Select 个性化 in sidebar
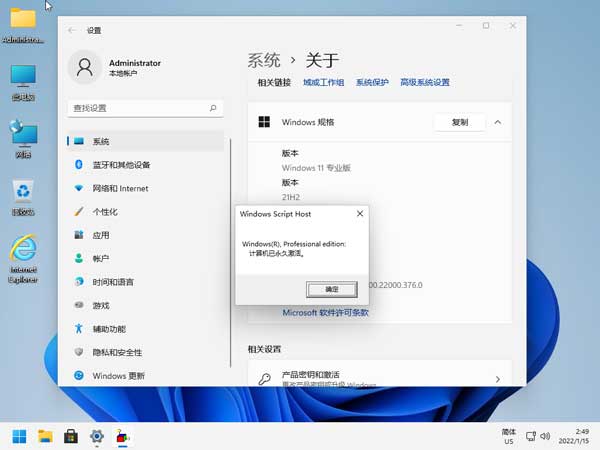 point(145,212)
